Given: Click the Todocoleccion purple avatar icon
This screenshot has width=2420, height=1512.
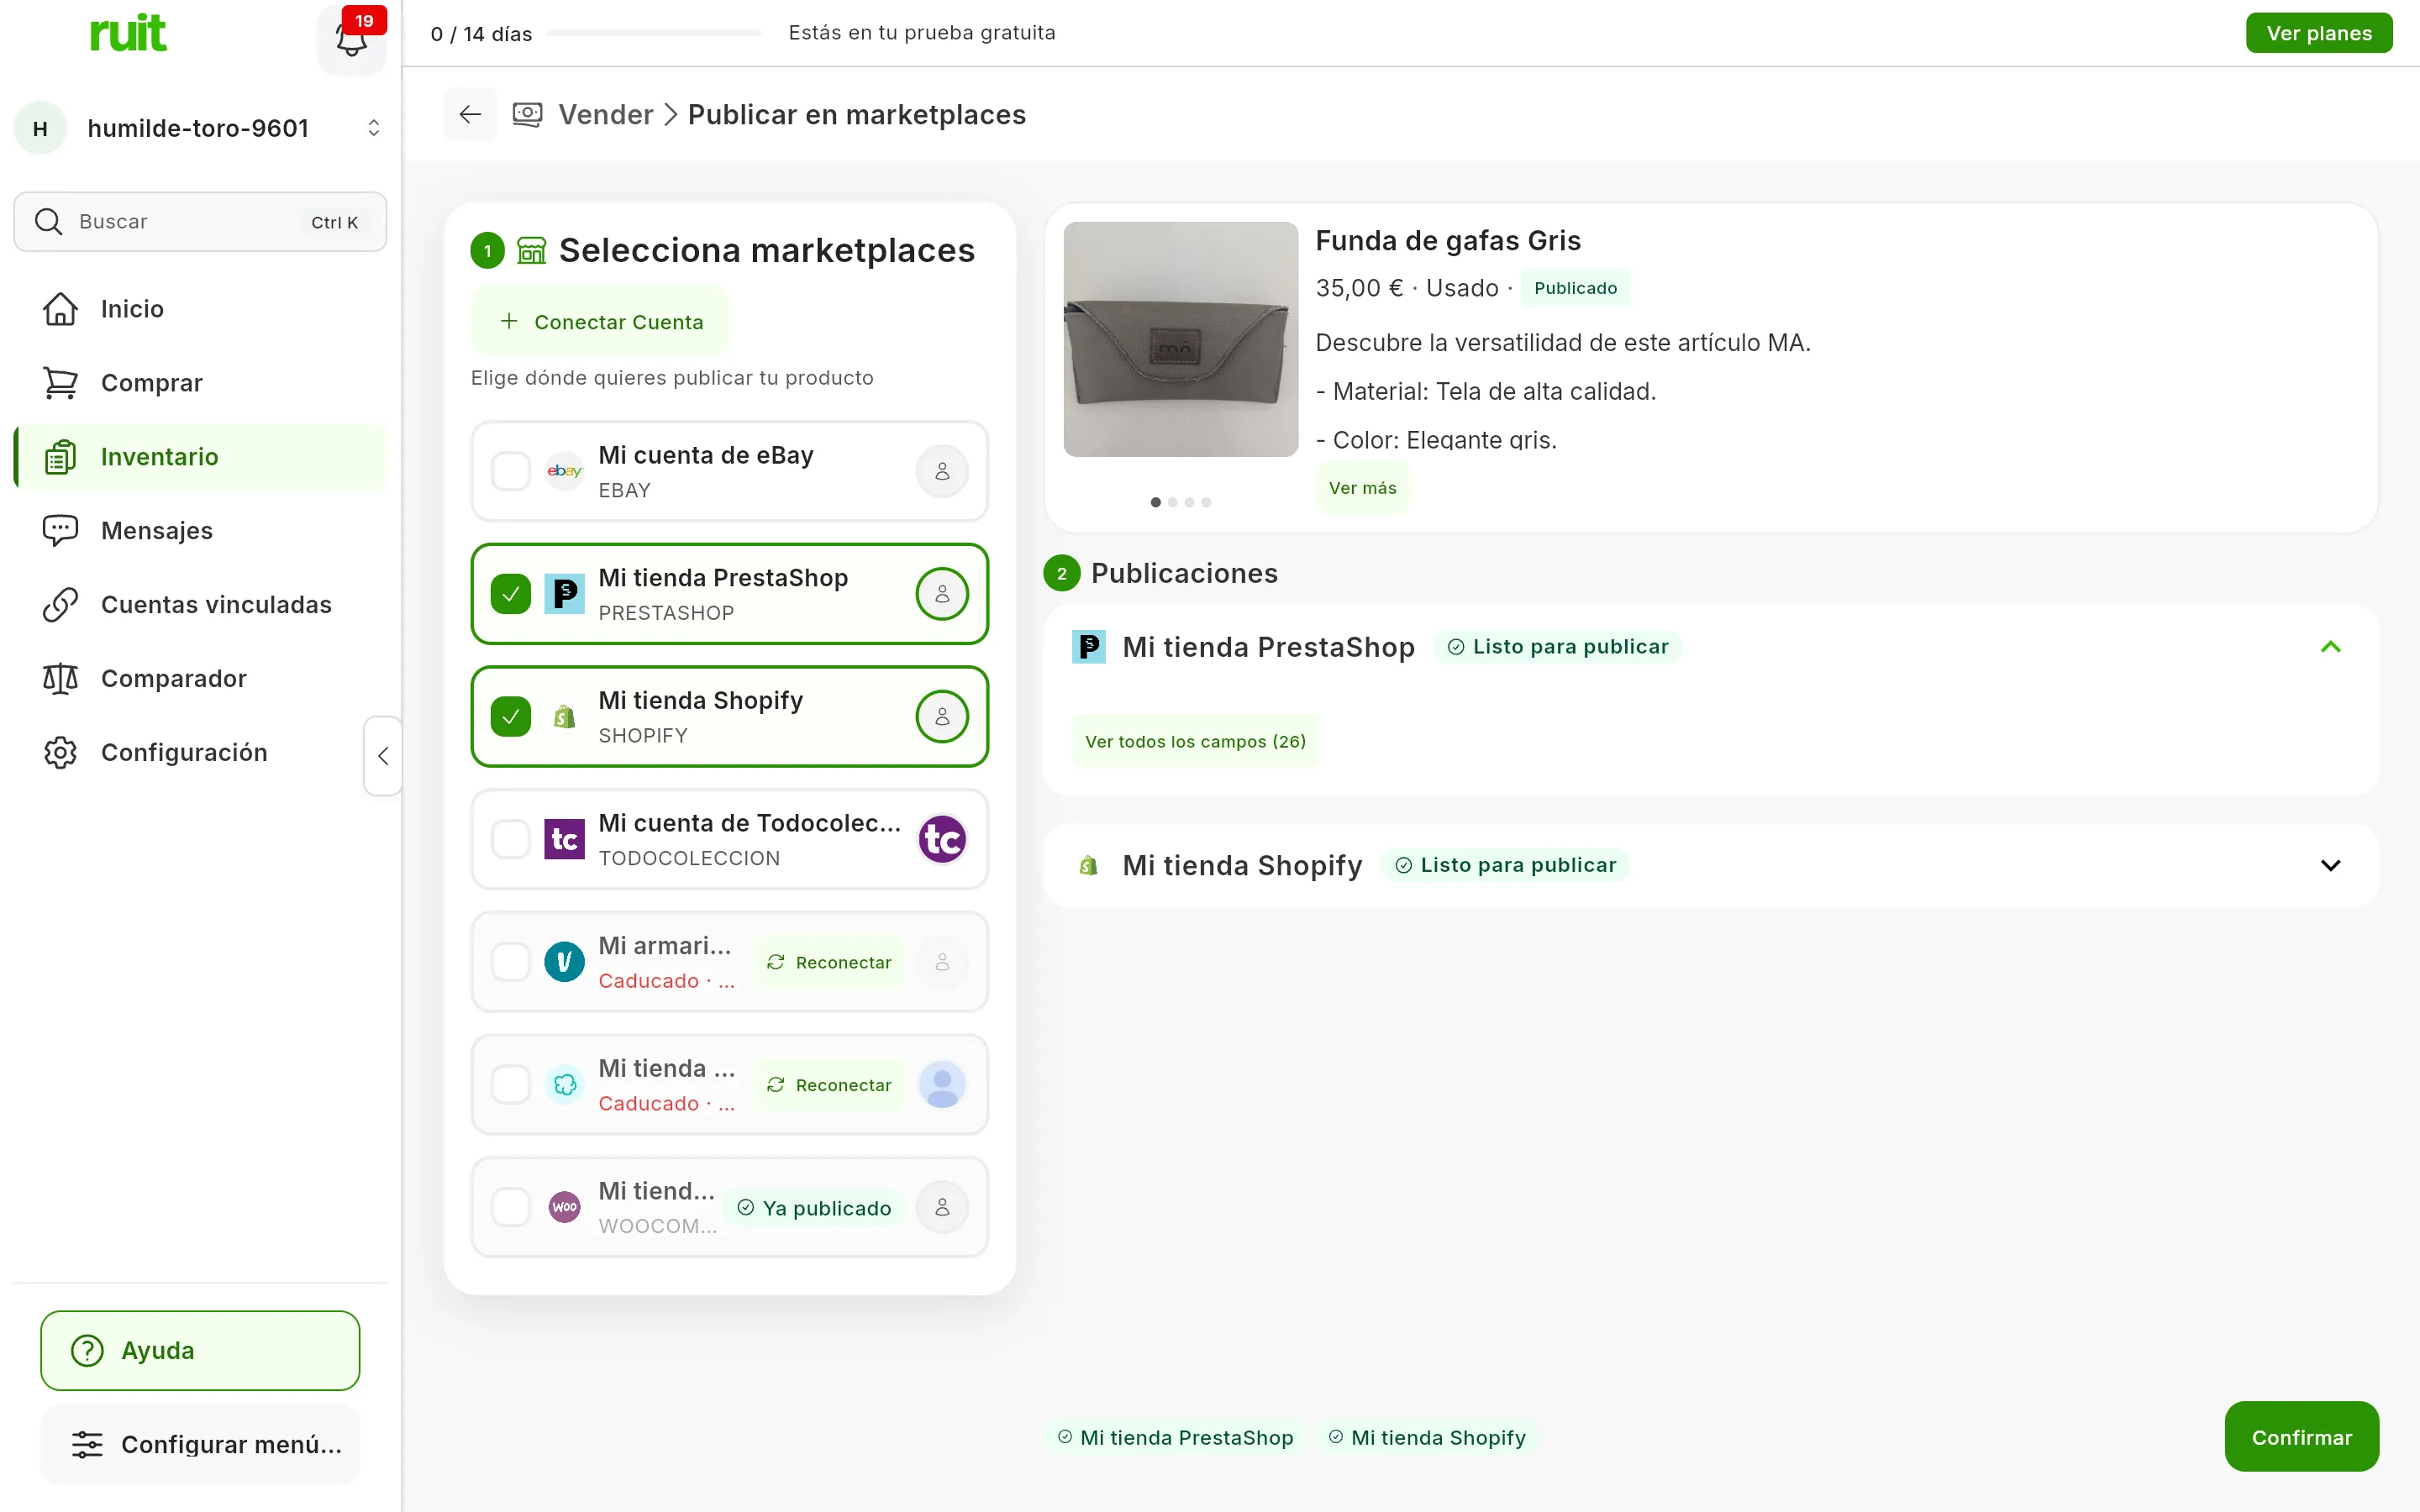Looking at the screenshot, I should click(942, 839).
